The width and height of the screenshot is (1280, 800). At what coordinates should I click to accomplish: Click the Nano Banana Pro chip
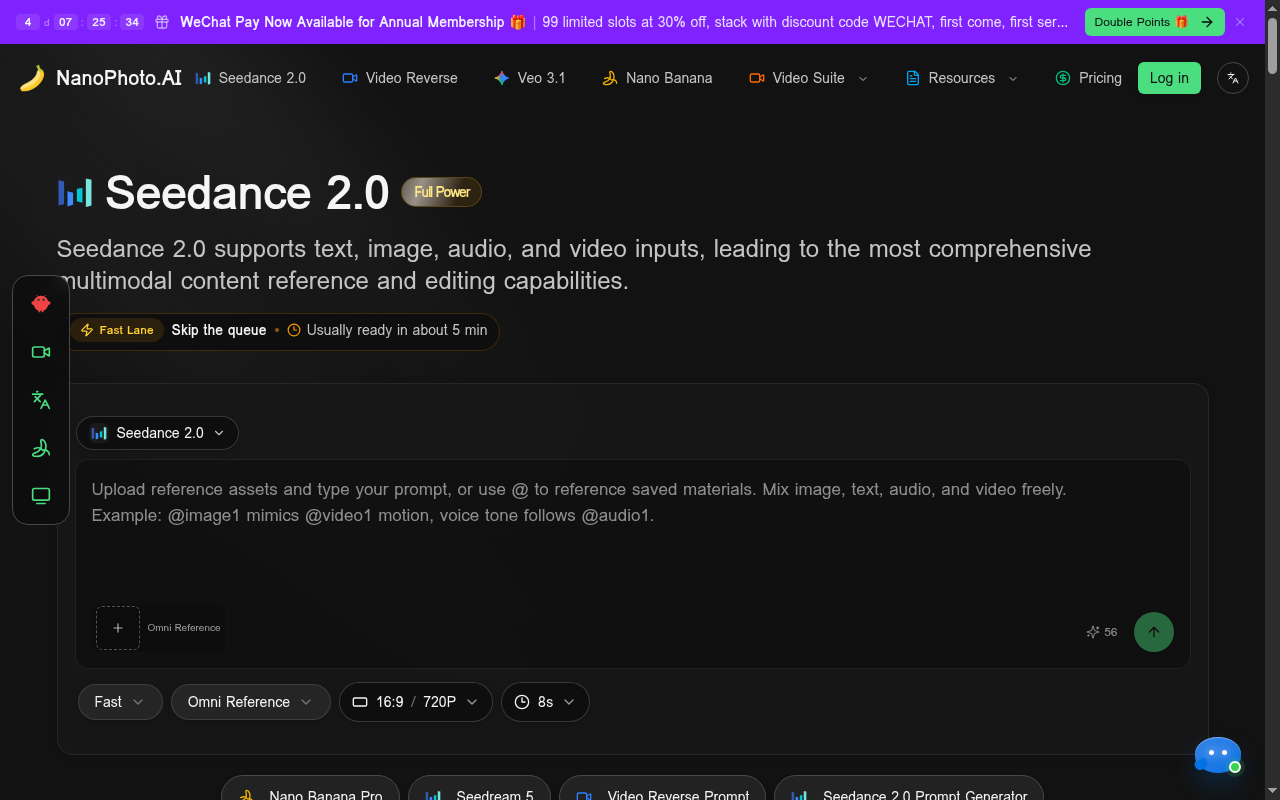pyautogui.click(x=310, y=790)
